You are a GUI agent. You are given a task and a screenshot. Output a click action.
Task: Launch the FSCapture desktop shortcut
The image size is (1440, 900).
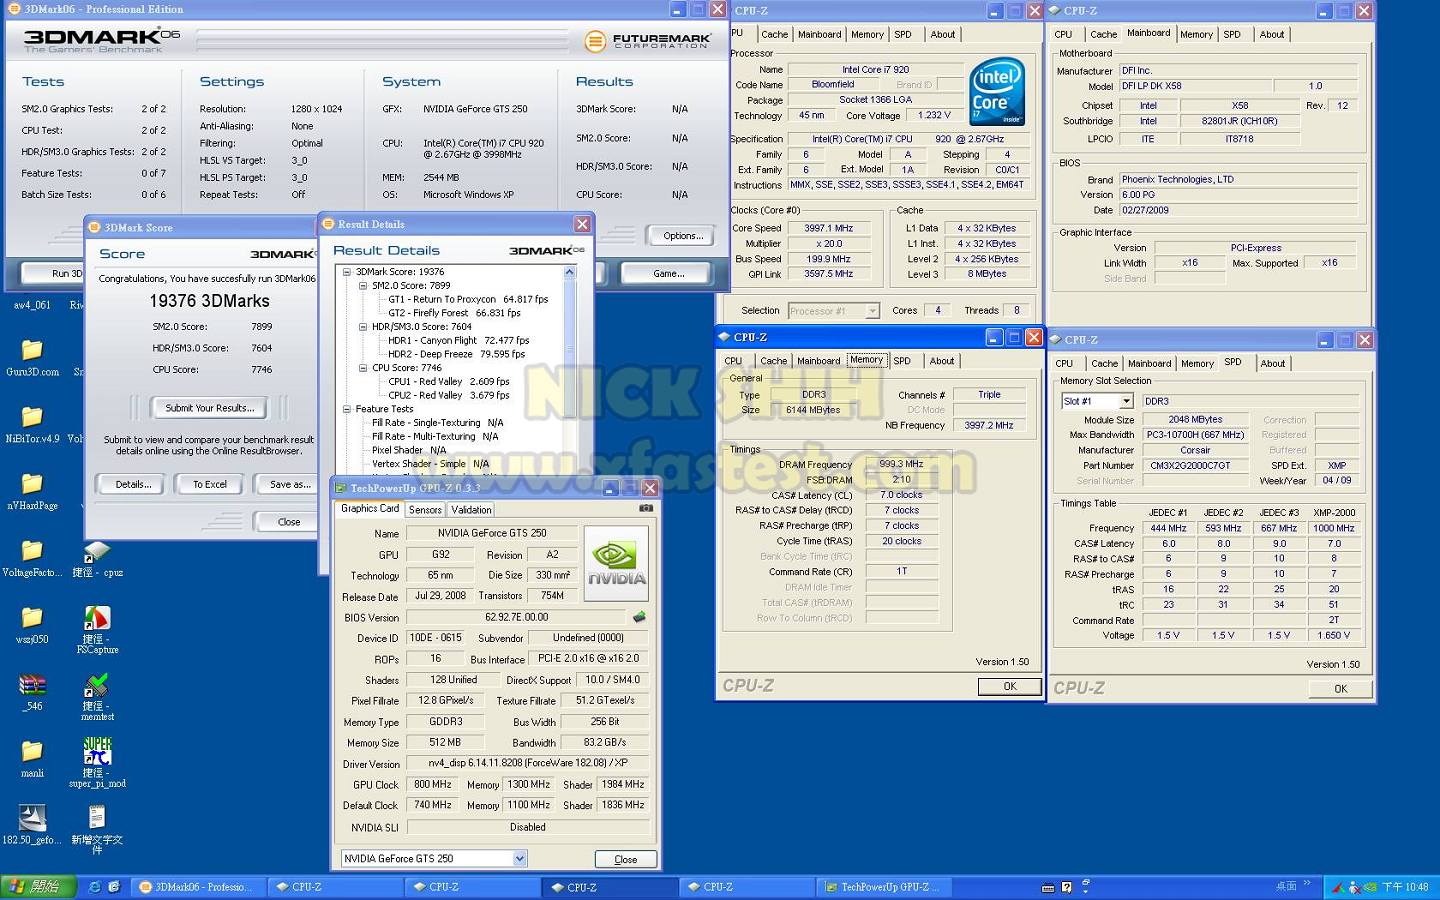(x=97, y=630)
